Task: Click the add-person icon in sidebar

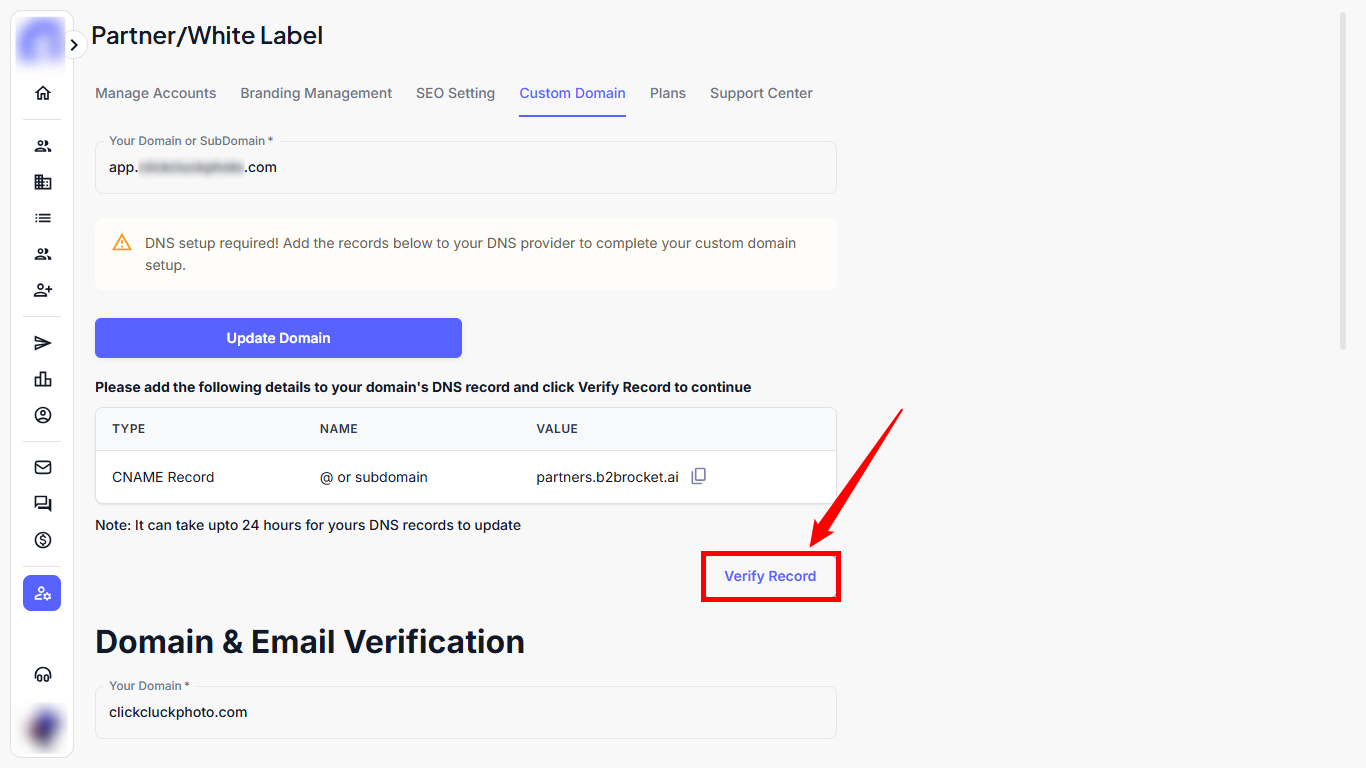Action: pyautogui.click(x=42, y=290)
